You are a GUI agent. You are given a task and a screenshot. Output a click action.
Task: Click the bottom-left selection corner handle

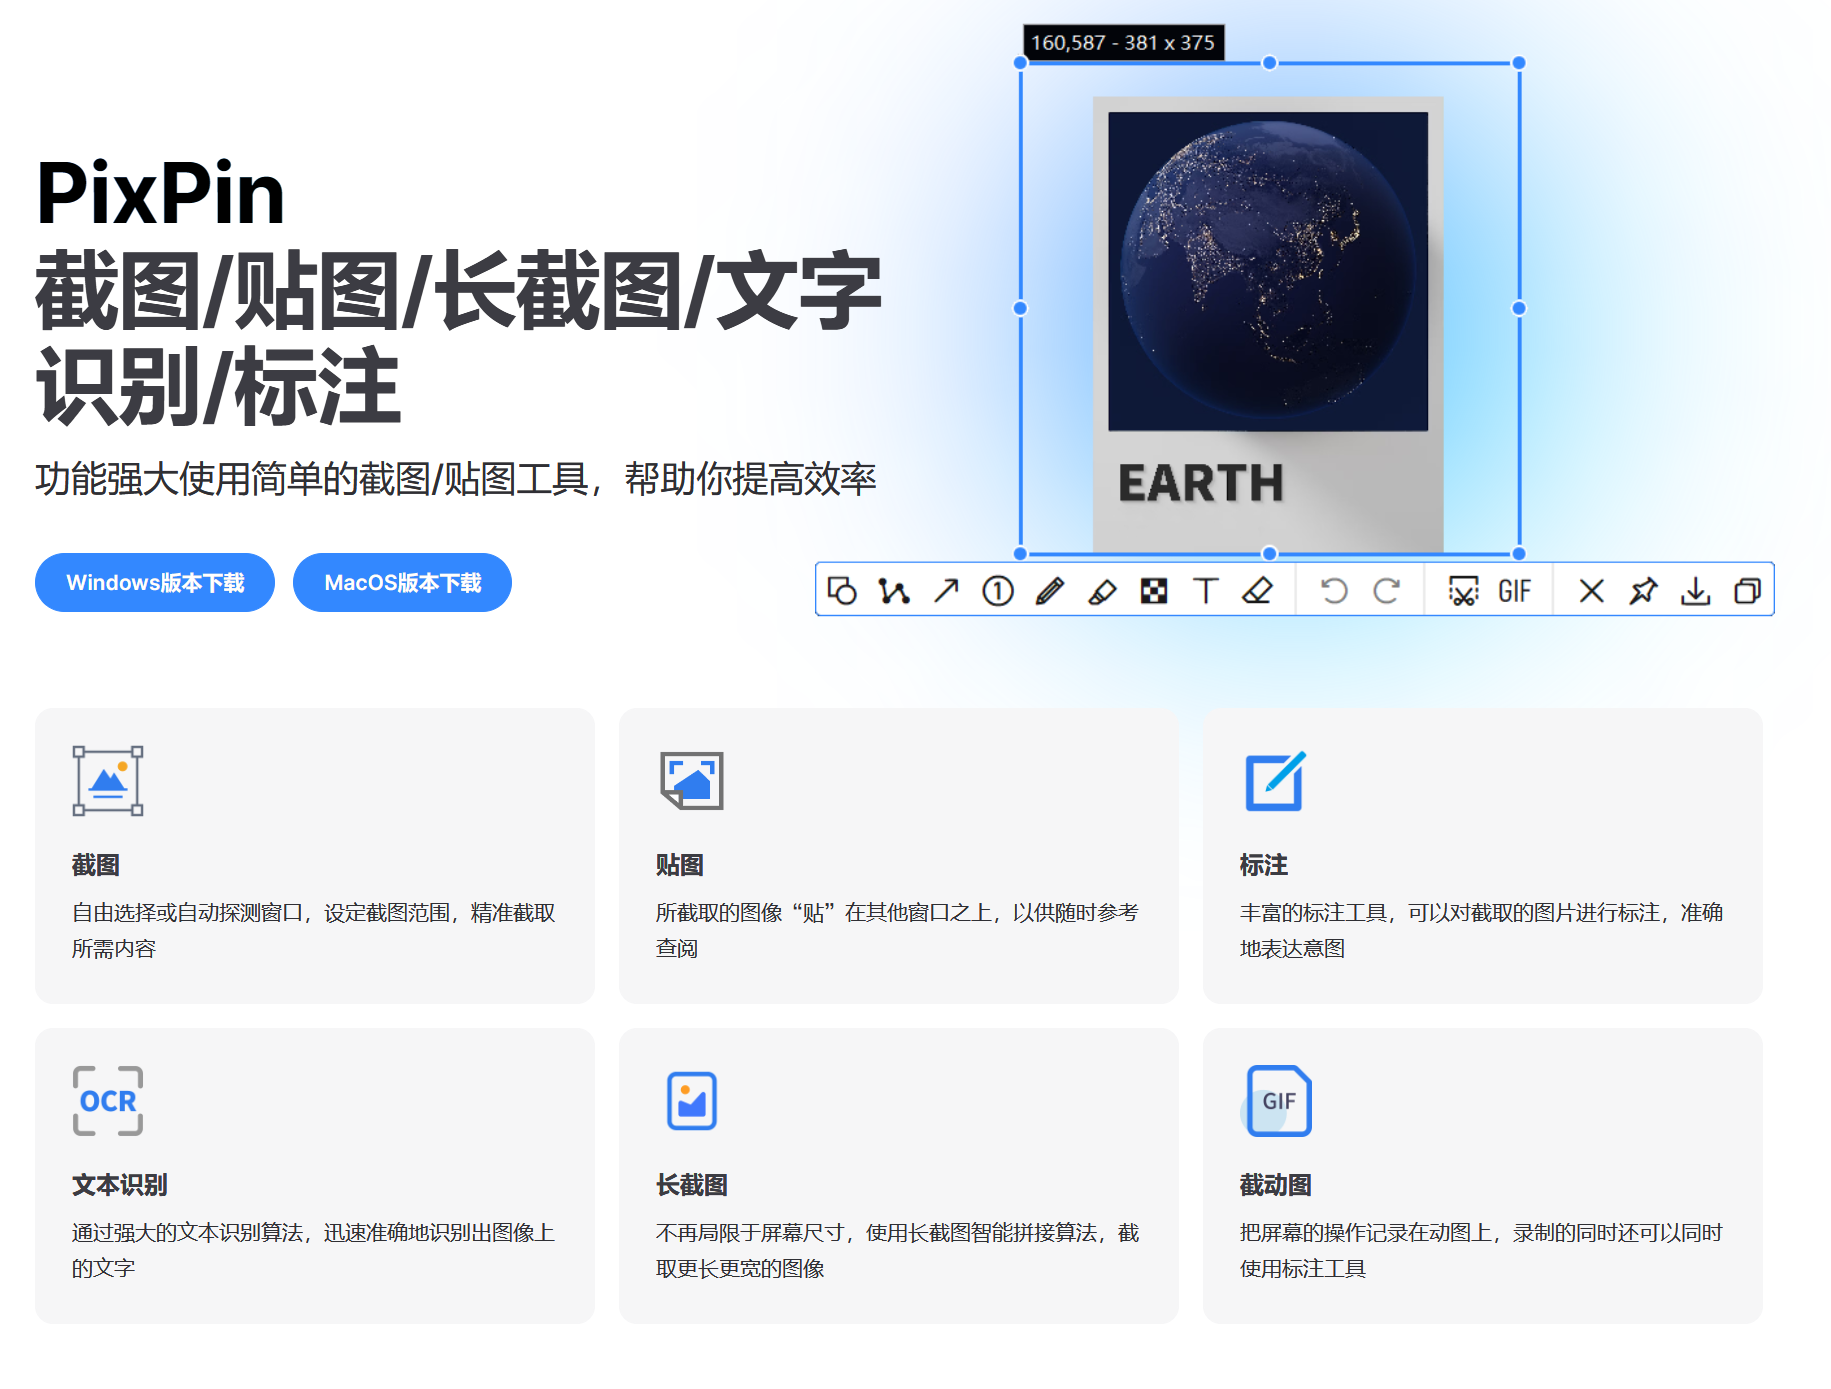(x=1020, y=553)
